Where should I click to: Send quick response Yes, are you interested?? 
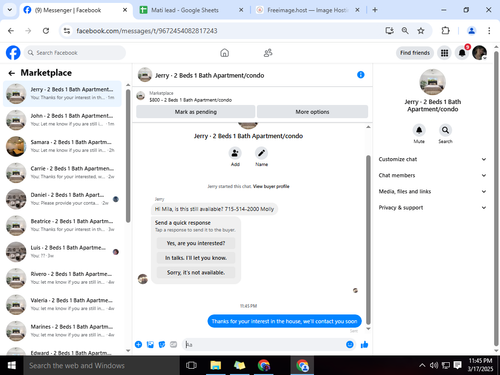196,243
